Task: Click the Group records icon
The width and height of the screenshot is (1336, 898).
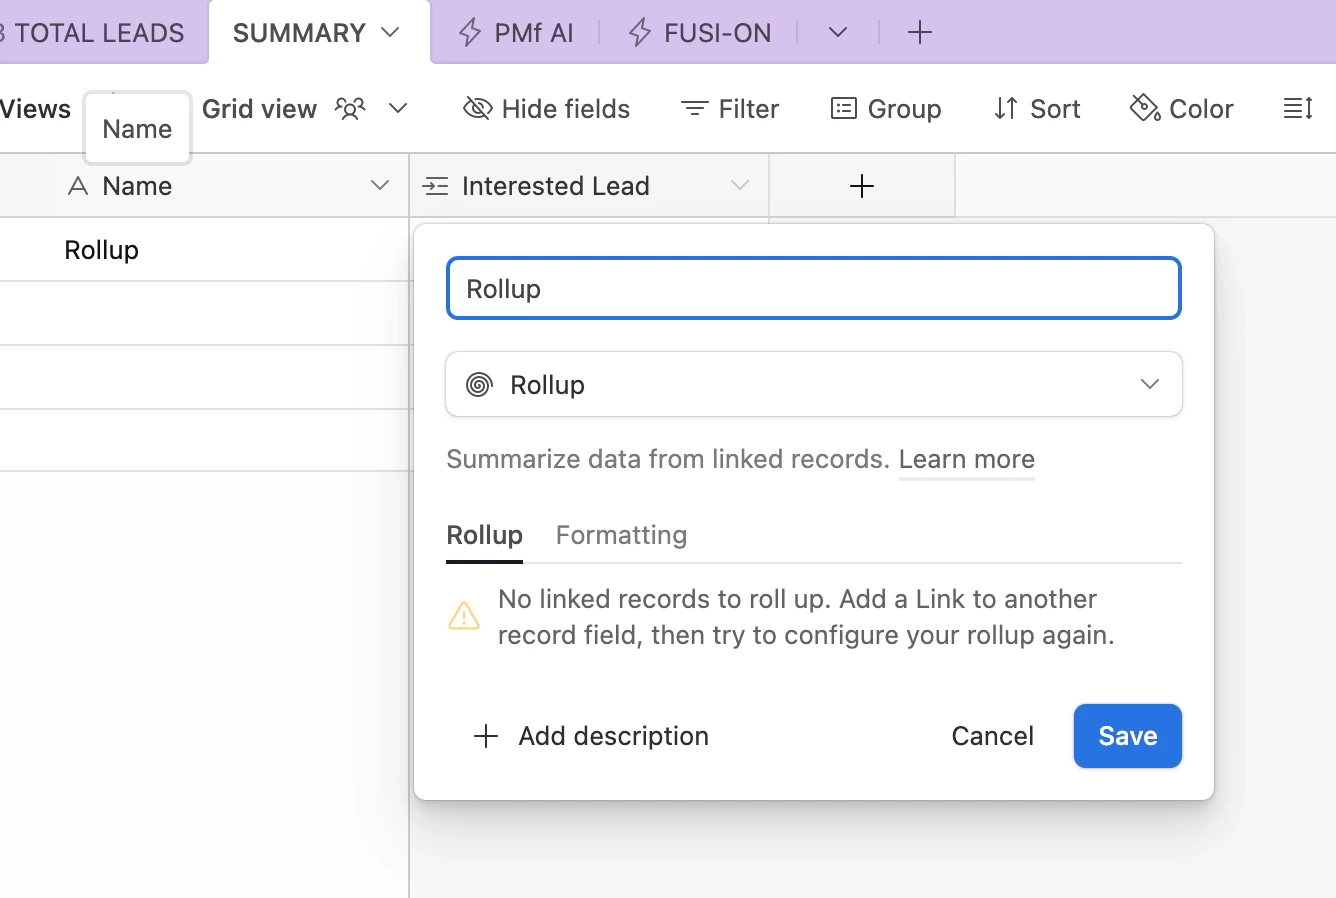Action: (x=844, y=109)
